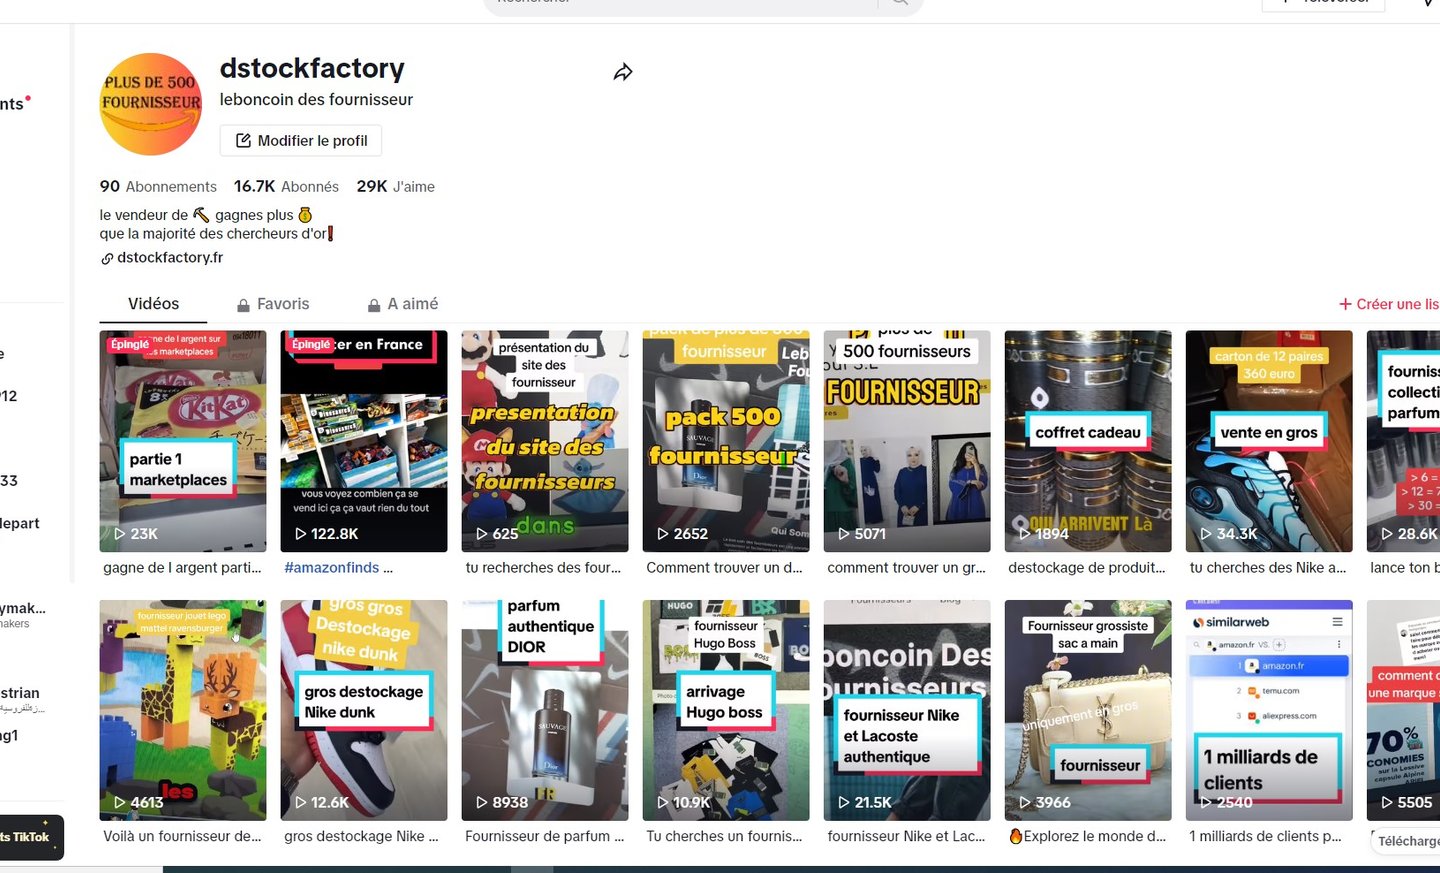Click the play icon beside 34.3K views
Viewport: 1440px width, 873px height.
[1206, 534]
